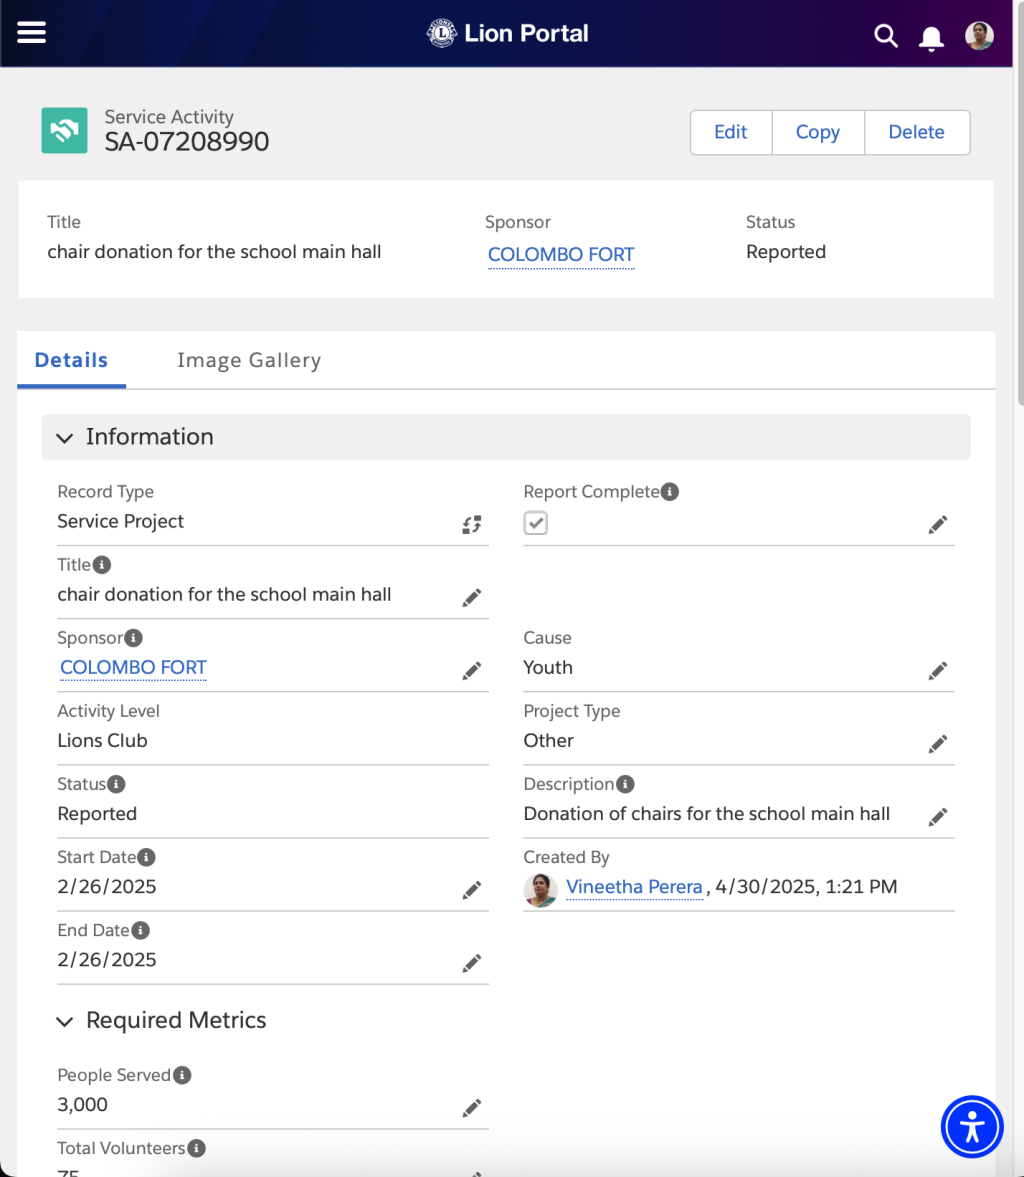The width and height of the screenshot is (1024, 1177).
Task: Click the People Served value 3,000
Action: pyautogui.click(x=83, y=1105)
